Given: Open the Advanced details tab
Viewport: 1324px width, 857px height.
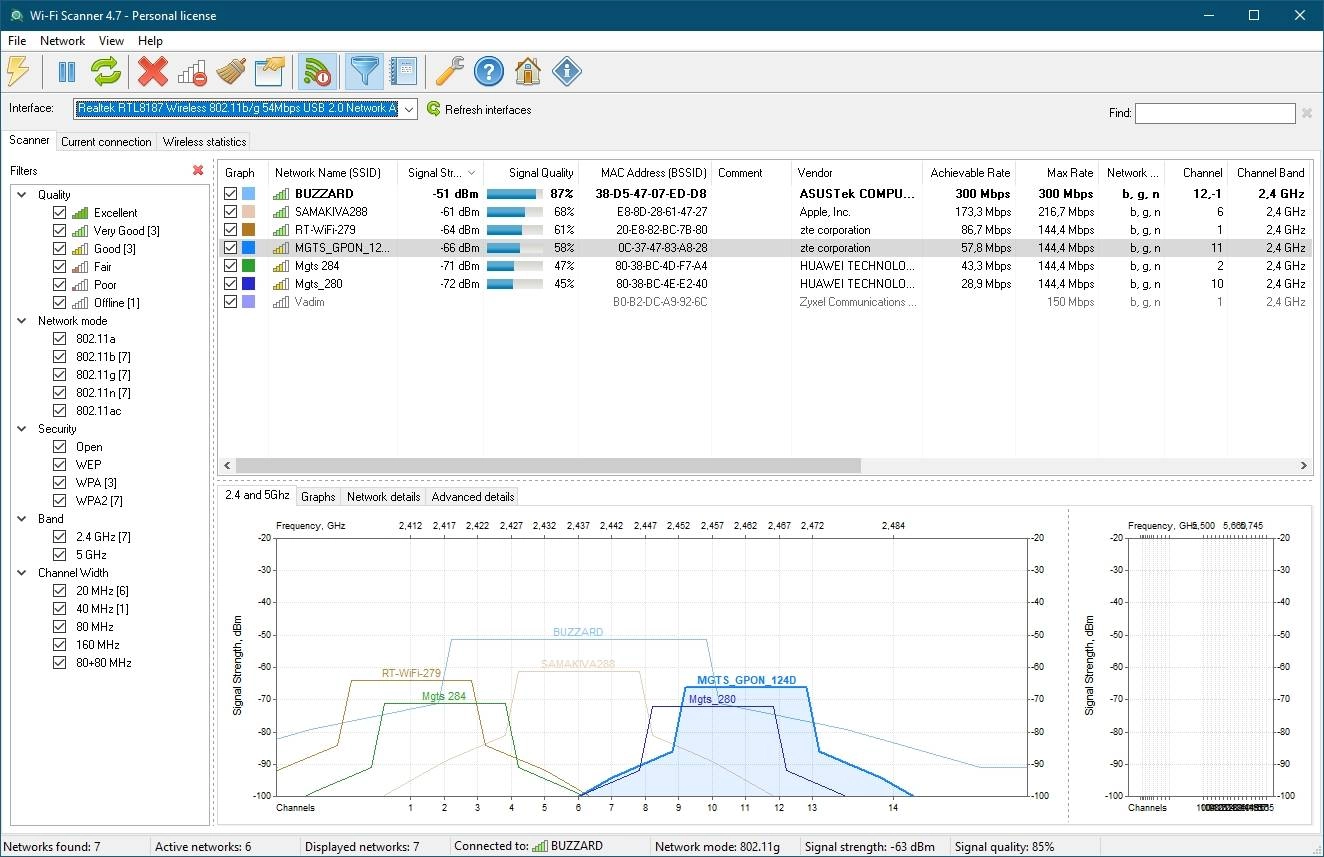Looking at the screenshot, I should [x=473, y=497].
